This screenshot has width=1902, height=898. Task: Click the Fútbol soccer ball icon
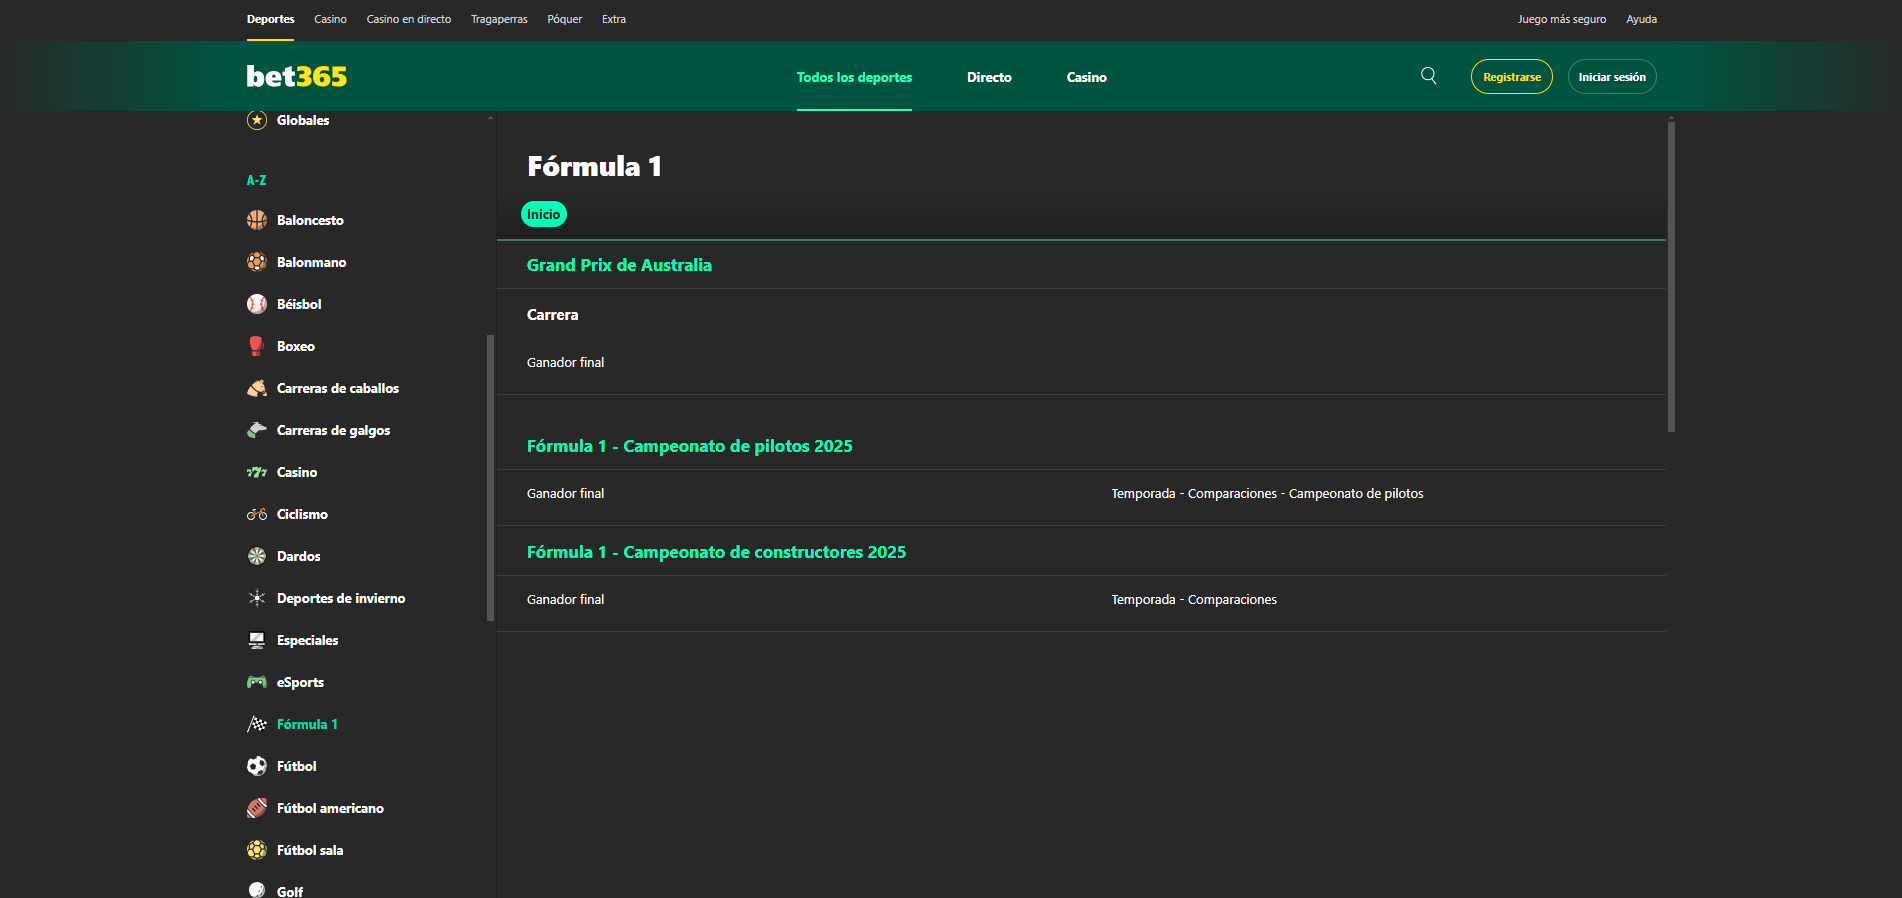click(257, 766)
